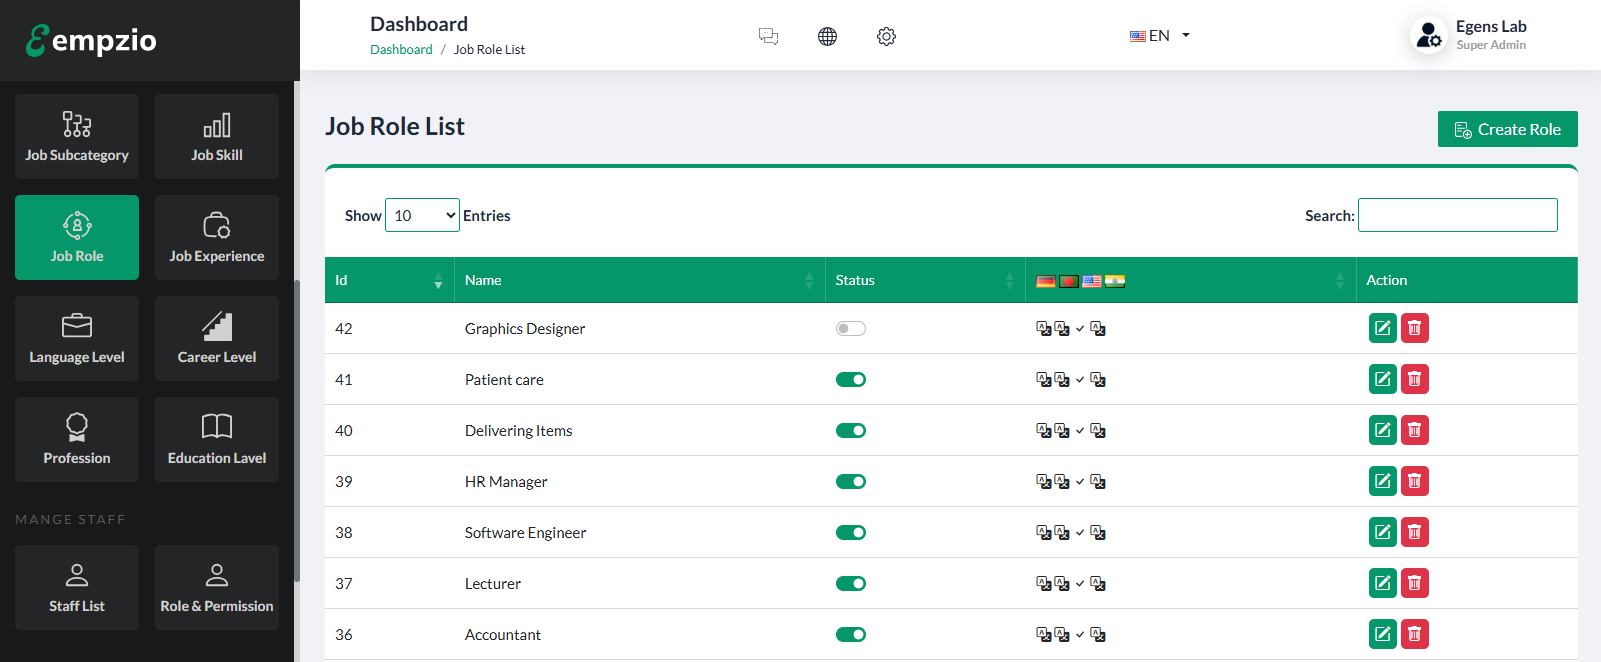The image size is (1601, 662).
Task: Click the chat messages icon in header
Action: pyautogui.click(x=768, y=36)
